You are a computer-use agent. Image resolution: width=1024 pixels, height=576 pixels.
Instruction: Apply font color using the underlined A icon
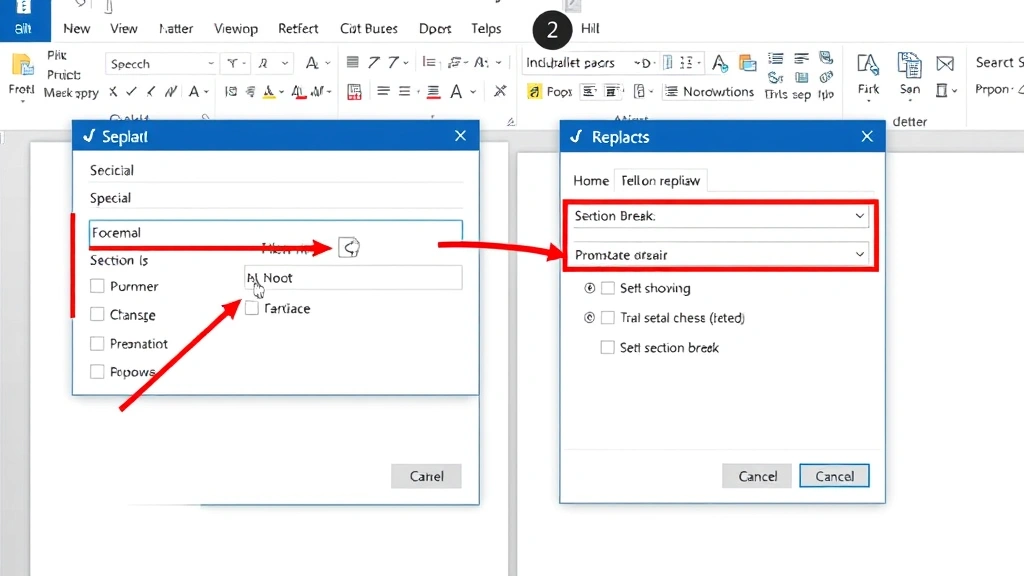tap(299, 92)
